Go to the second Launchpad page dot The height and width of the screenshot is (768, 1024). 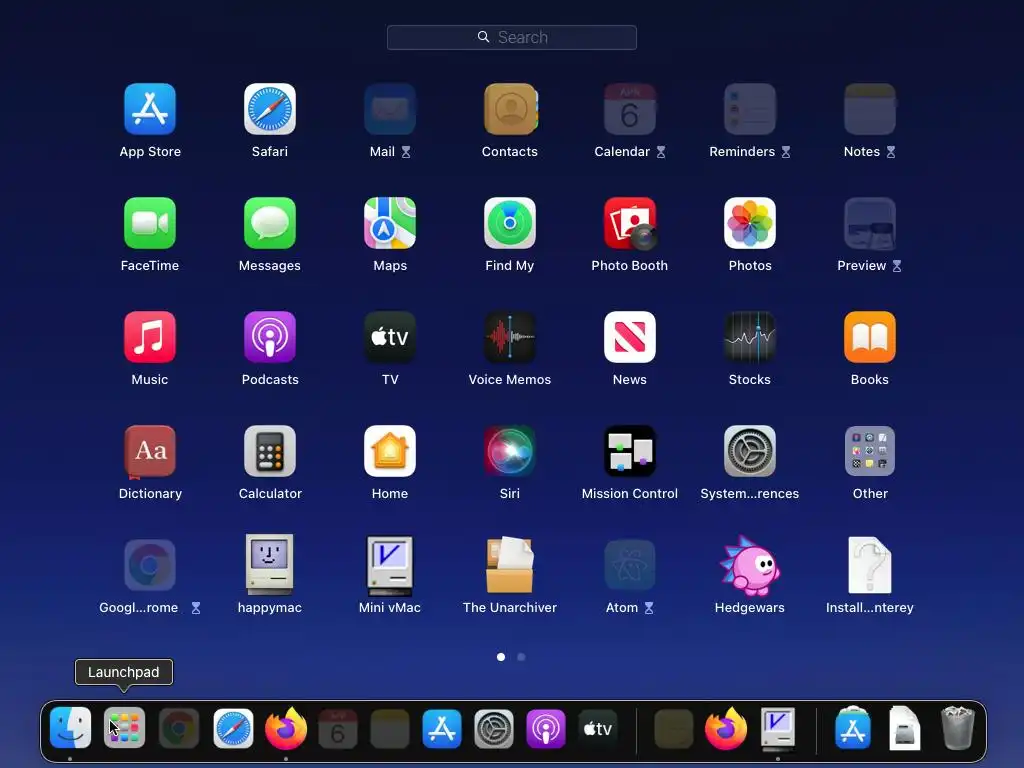coord(521,657)
